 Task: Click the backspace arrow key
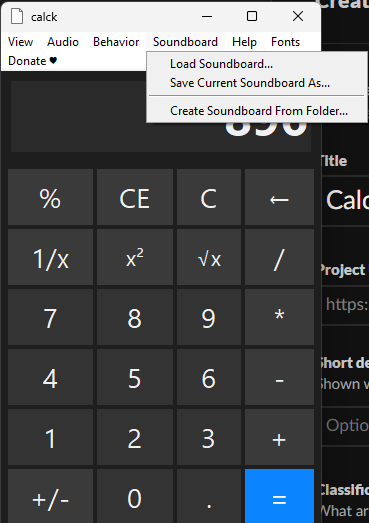click(279, 197)
